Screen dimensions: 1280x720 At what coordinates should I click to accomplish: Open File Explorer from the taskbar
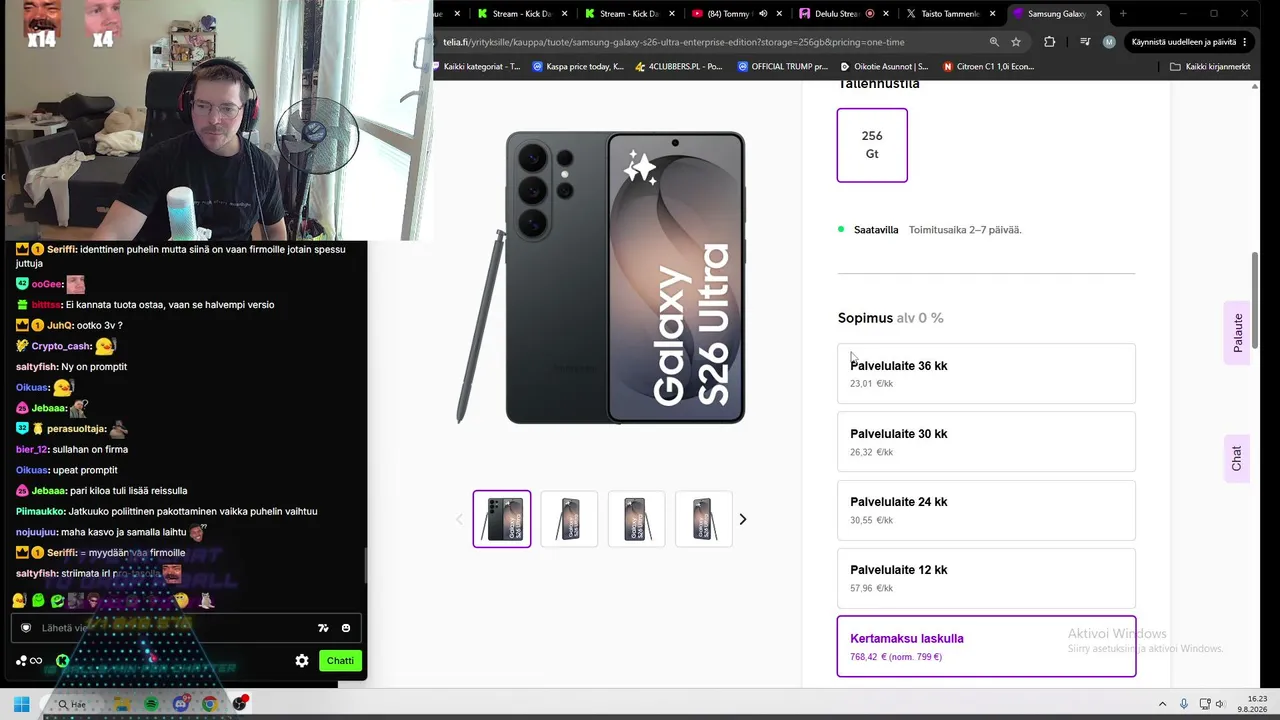[121, 704]
